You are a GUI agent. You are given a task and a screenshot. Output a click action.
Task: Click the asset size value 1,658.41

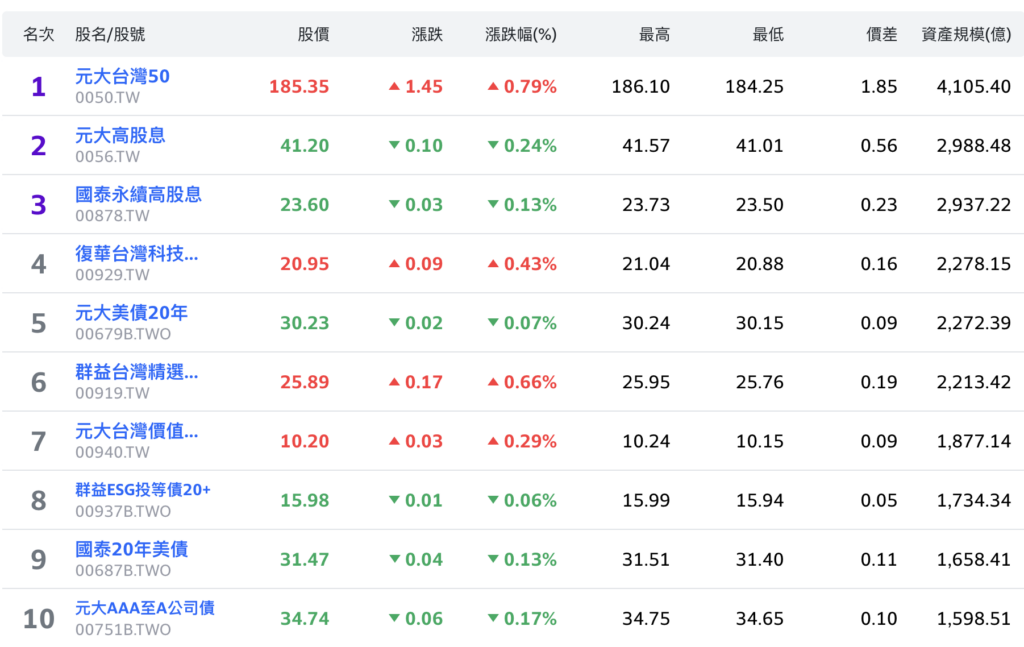coord(974,560)
